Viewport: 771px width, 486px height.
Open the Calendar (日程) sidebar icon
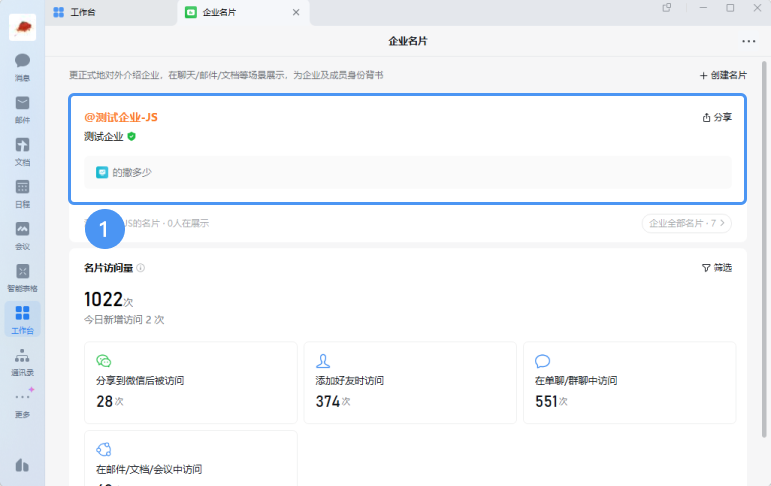click(x=22, y=193)
